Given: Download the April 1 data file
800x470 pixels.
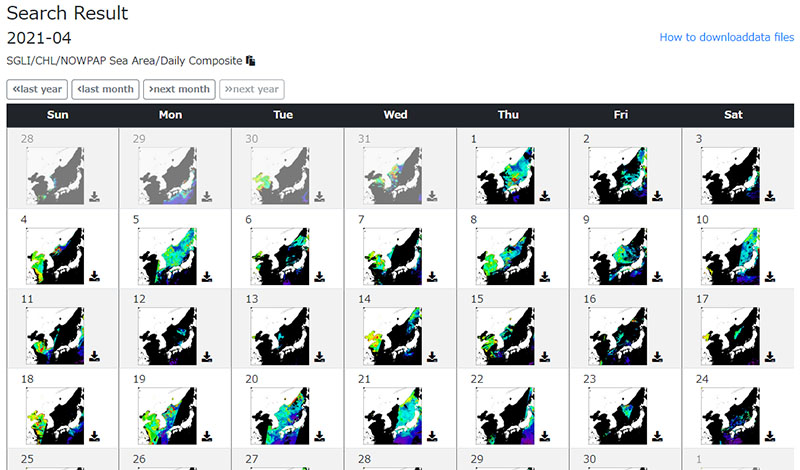Looking at the screenshot, I should [x=545, y=196].
